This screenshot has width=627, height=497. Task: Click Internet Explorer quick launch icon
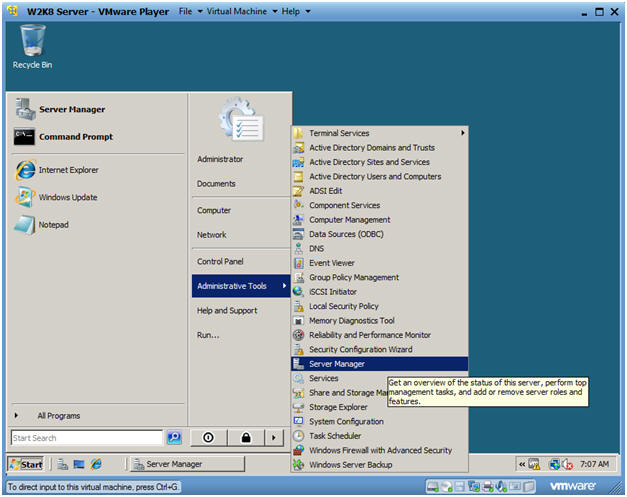pos(96,464)
